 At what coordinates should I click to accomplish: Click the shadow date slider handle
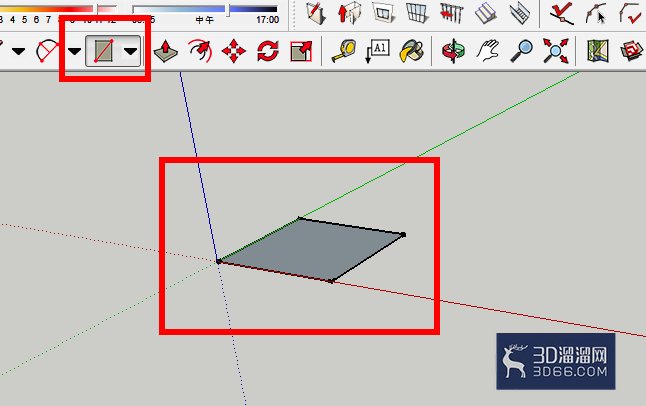tap(96, 9)
